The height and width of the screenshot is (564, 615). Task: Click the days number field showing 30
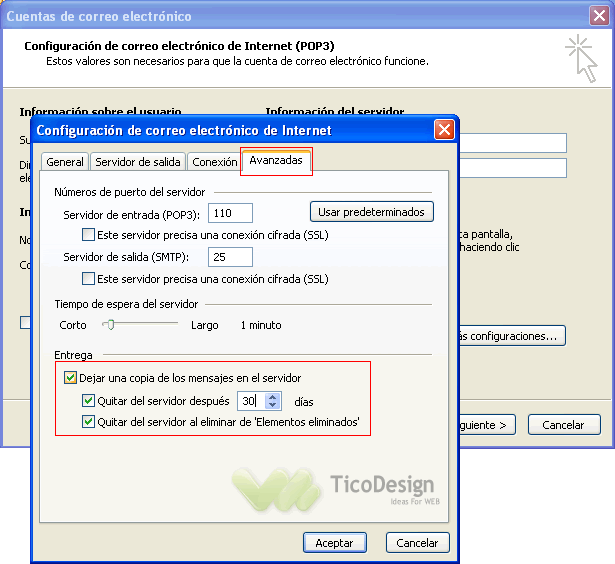click(x=250, y=401)
